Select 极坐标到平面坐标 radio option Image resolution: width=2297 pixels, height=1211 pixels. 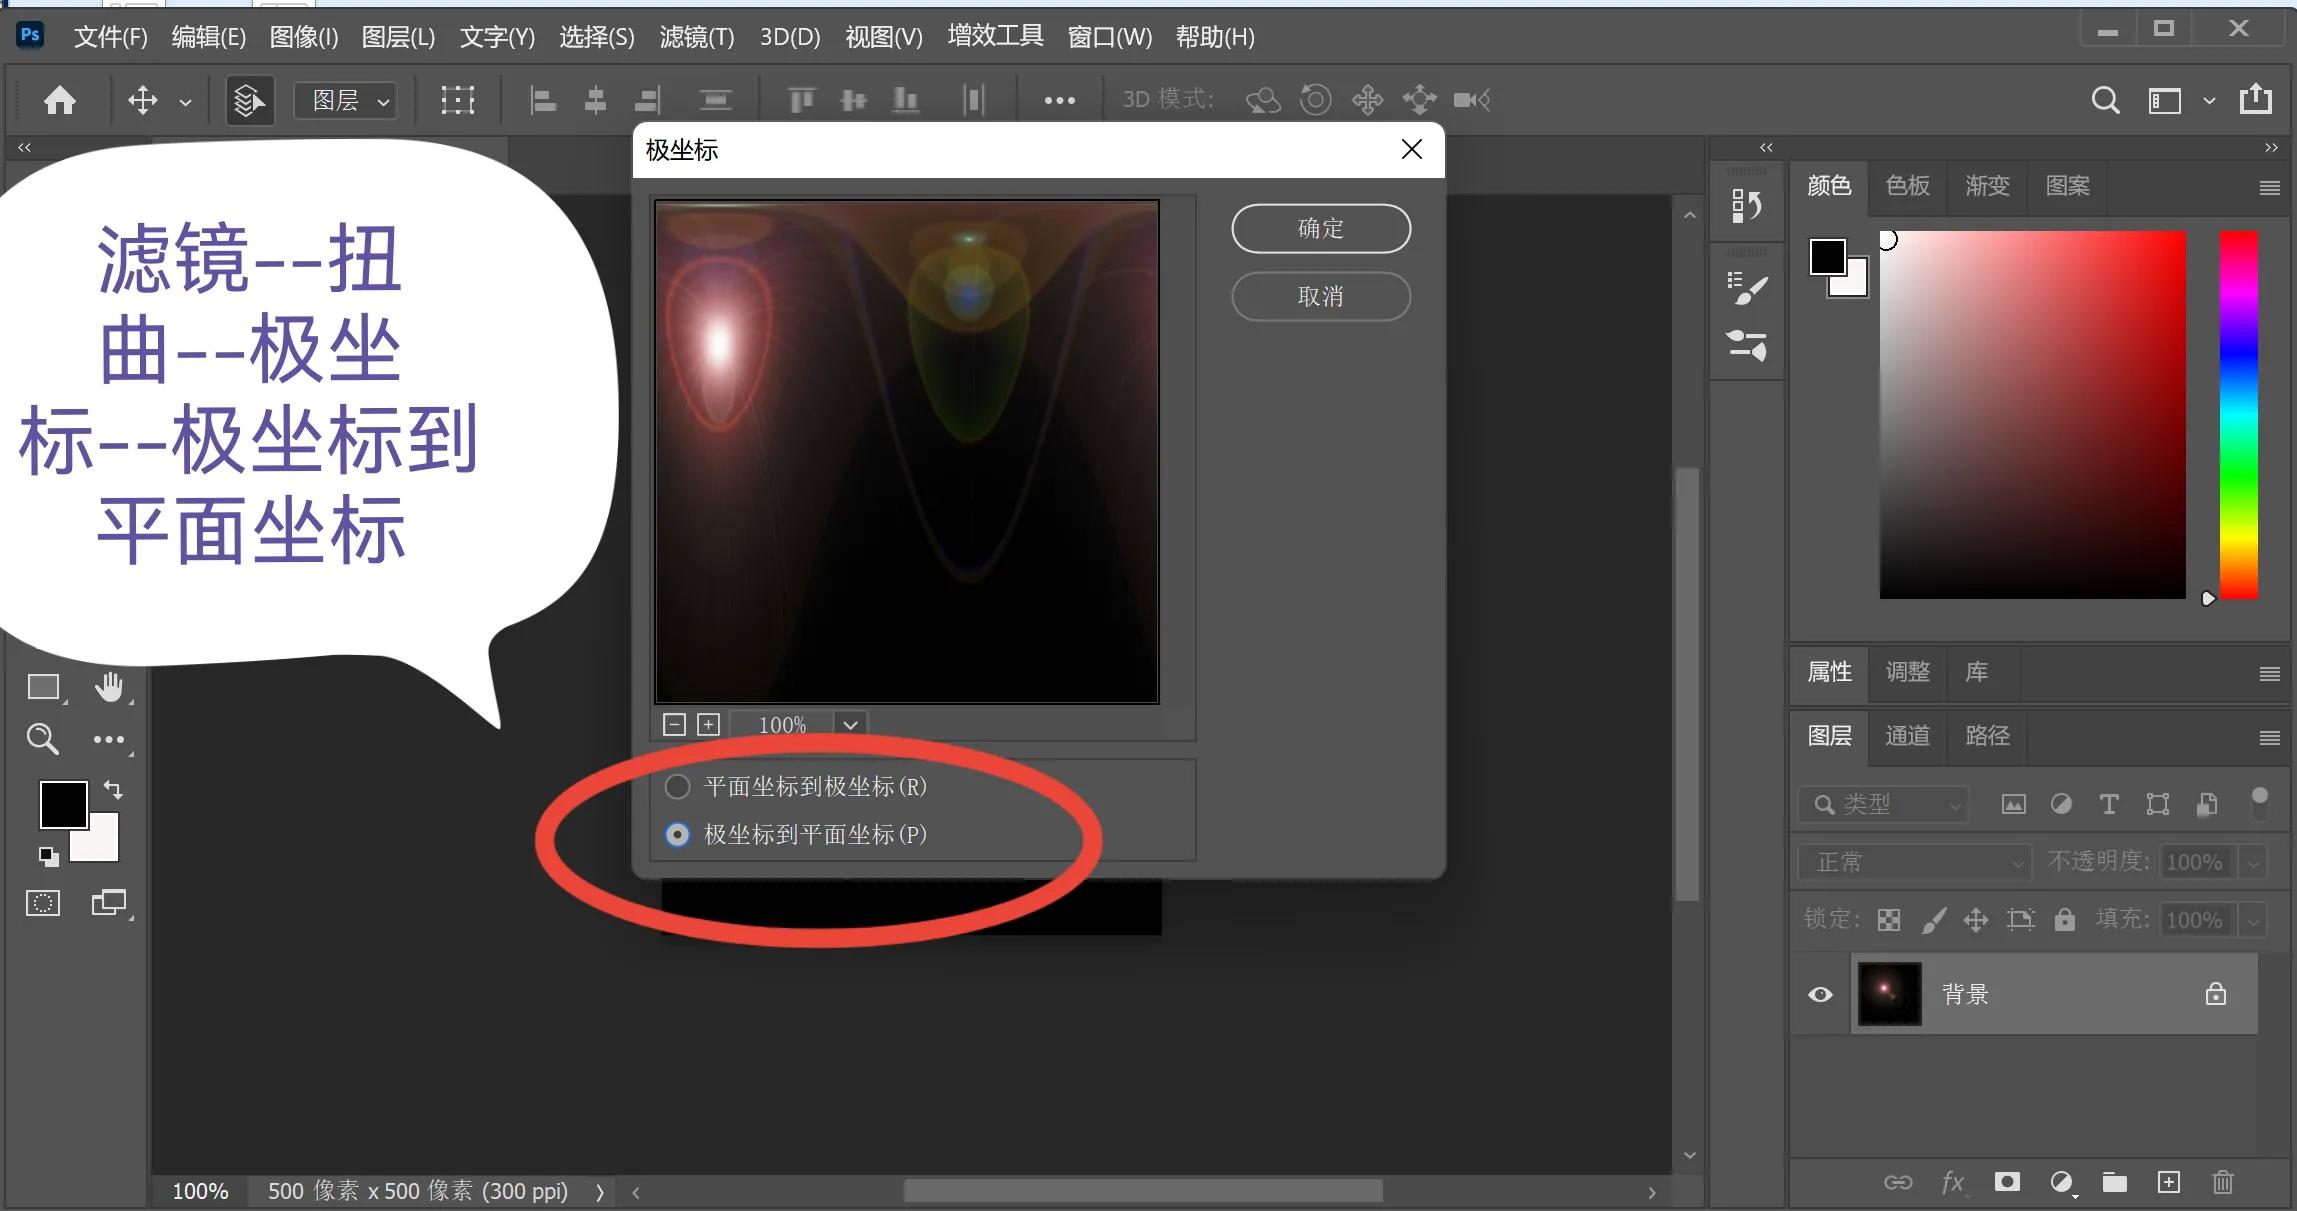[678, 835]
